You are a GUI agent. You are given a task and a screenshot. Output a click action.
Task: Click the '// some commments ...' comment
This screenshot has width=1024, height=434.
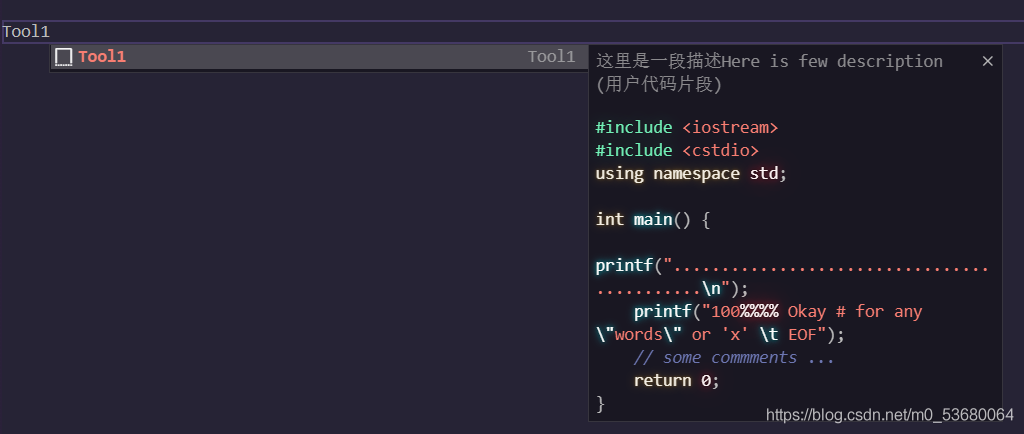734,358
